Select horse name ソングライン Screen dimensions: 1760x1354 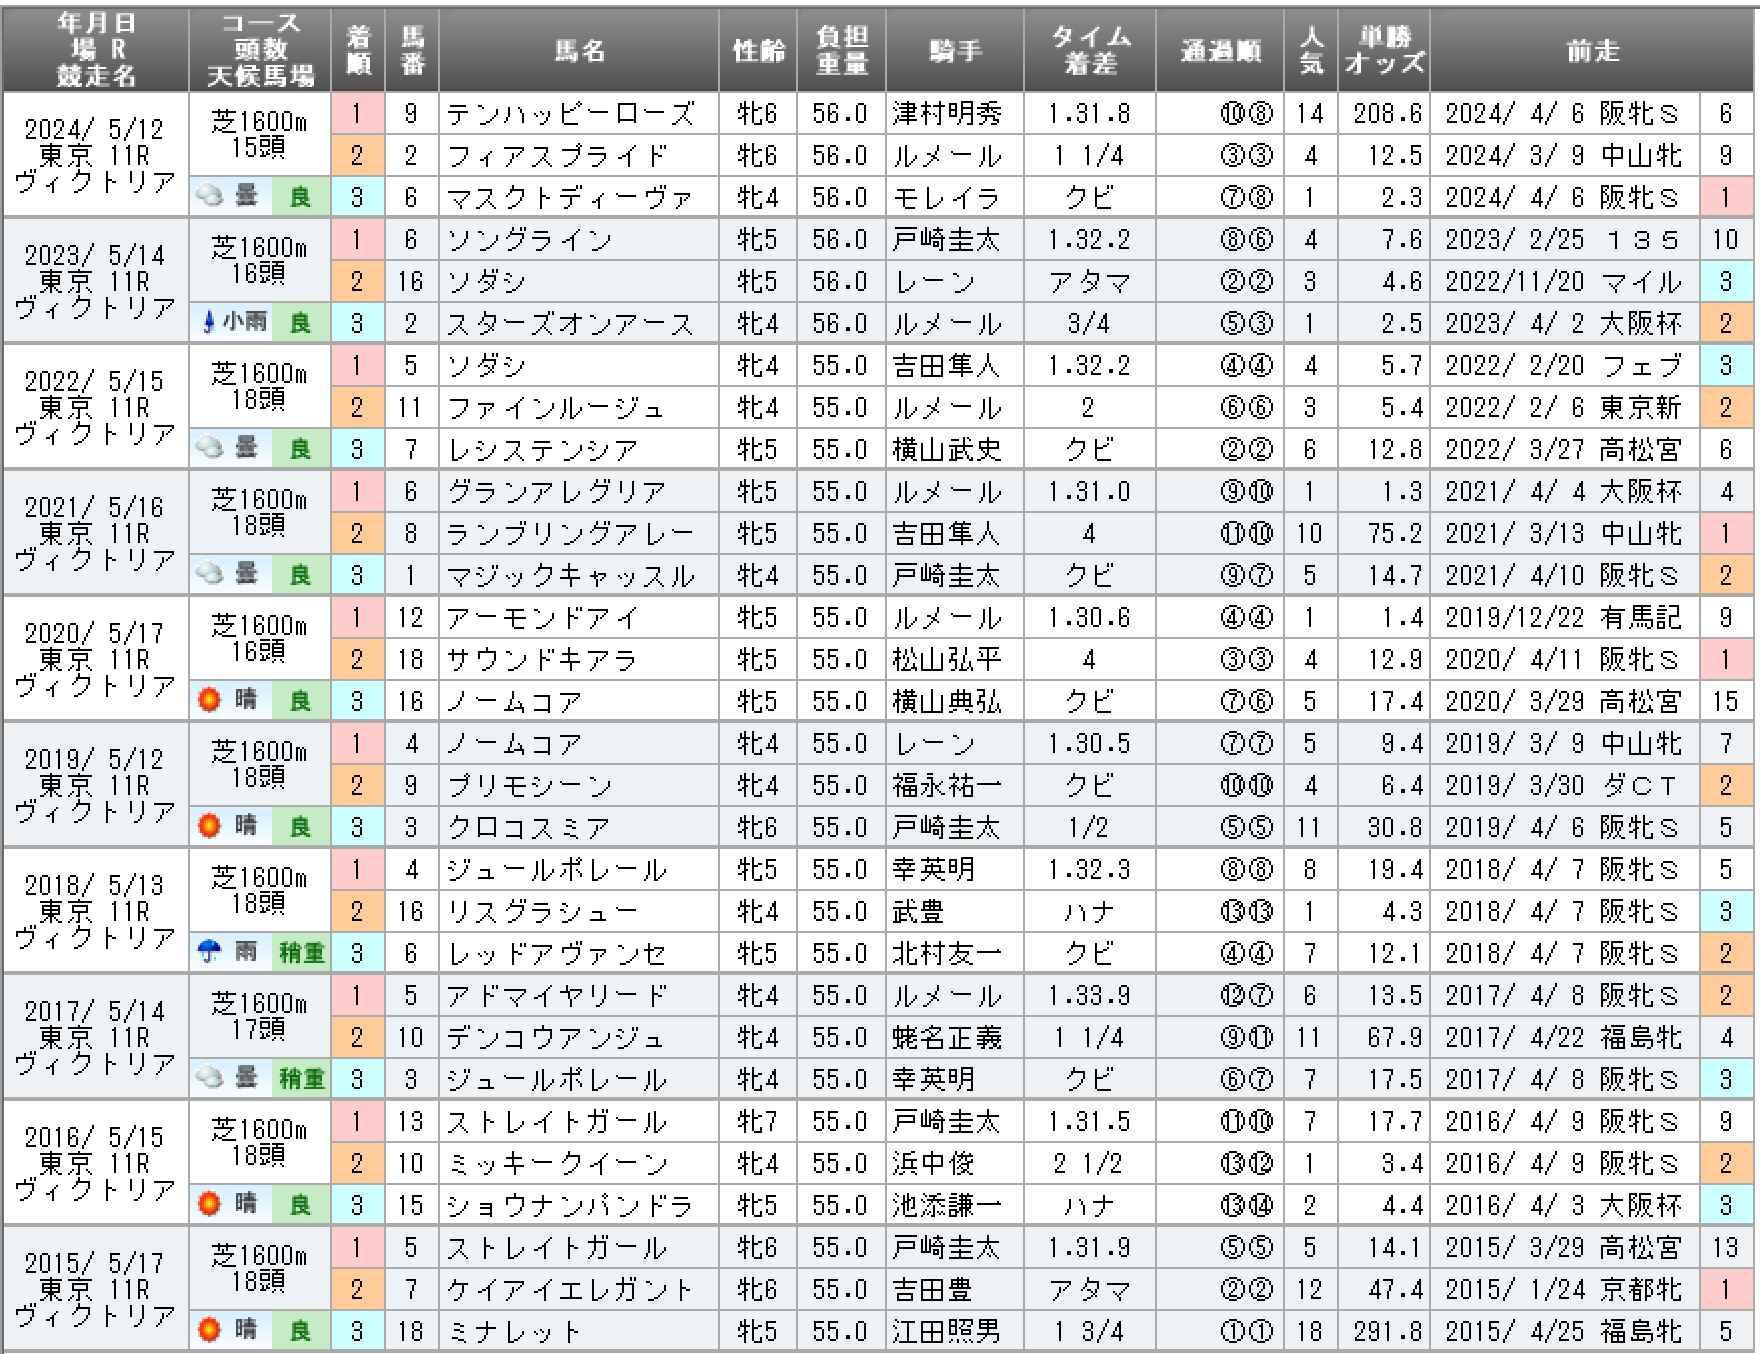point(529,240)
